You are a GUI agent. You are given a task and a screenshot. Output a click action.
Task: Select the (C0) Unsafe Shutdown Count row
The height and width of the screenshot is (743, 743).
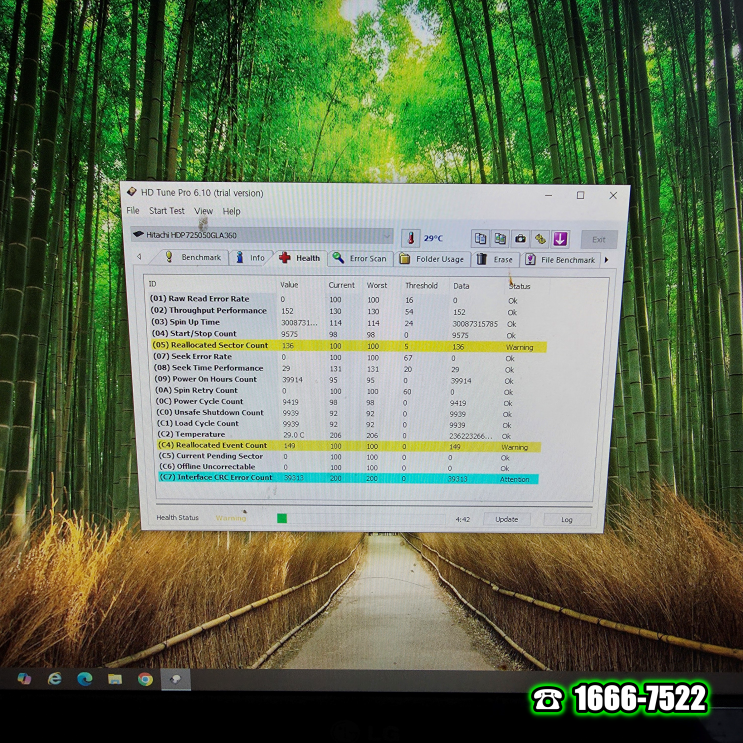348,413
